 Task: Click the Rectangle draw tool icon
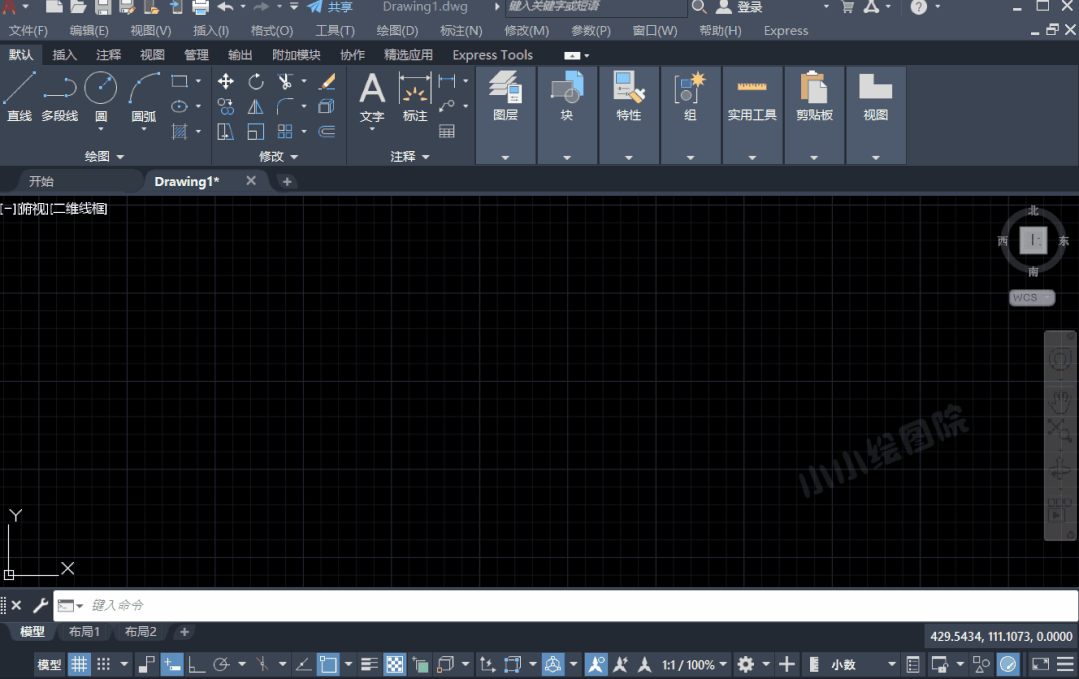pyautogui.click(x=180, y=81)
